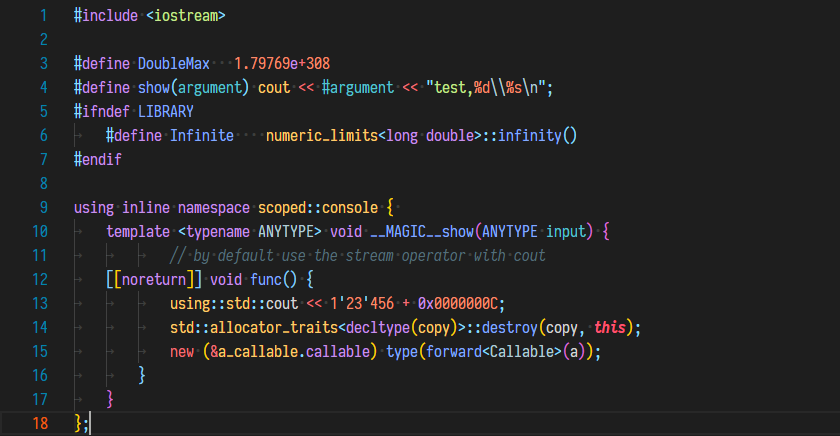Click line number 9 in the gutter
This screenshot has height=436, width=840.
(x=44, y=208)
